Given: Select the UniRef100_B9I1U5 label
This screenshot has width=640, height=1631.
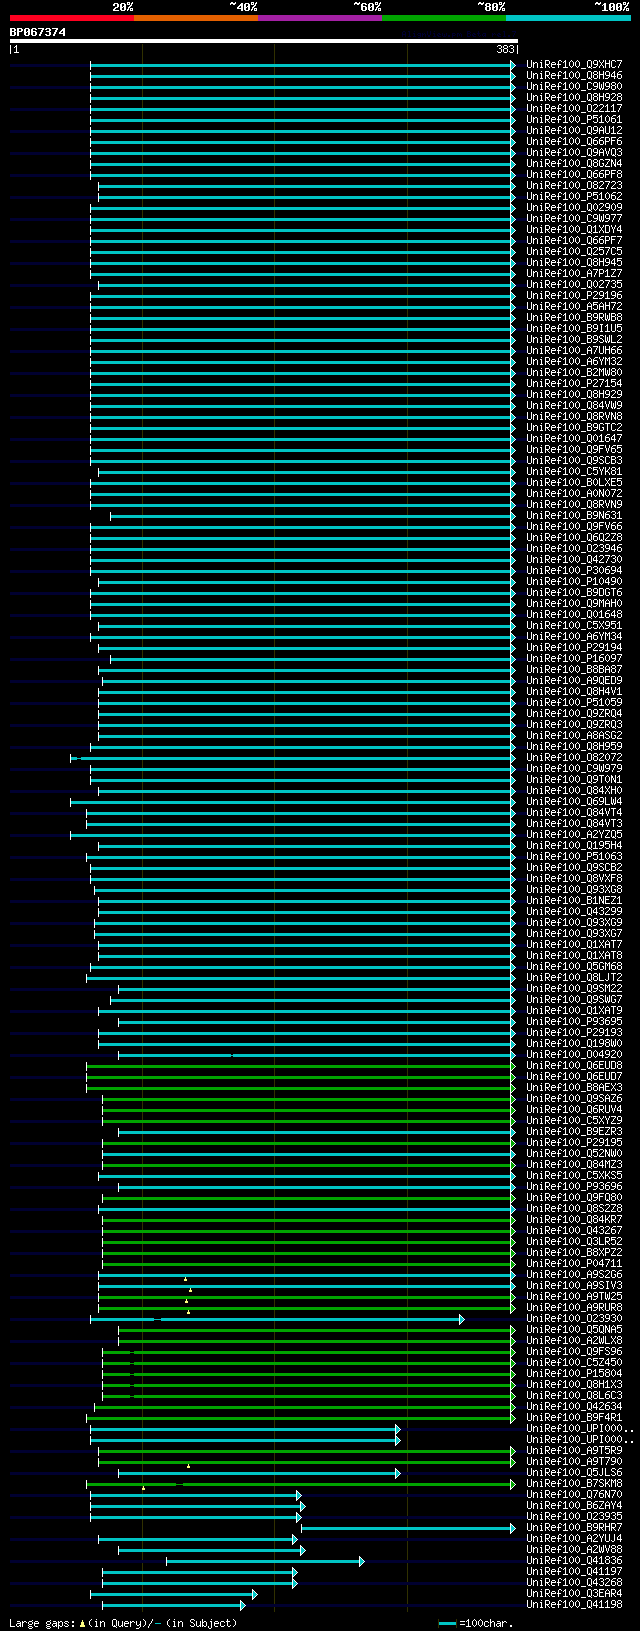Looking at the screenshot, I should pyautogui.click(x=574, y=328).
